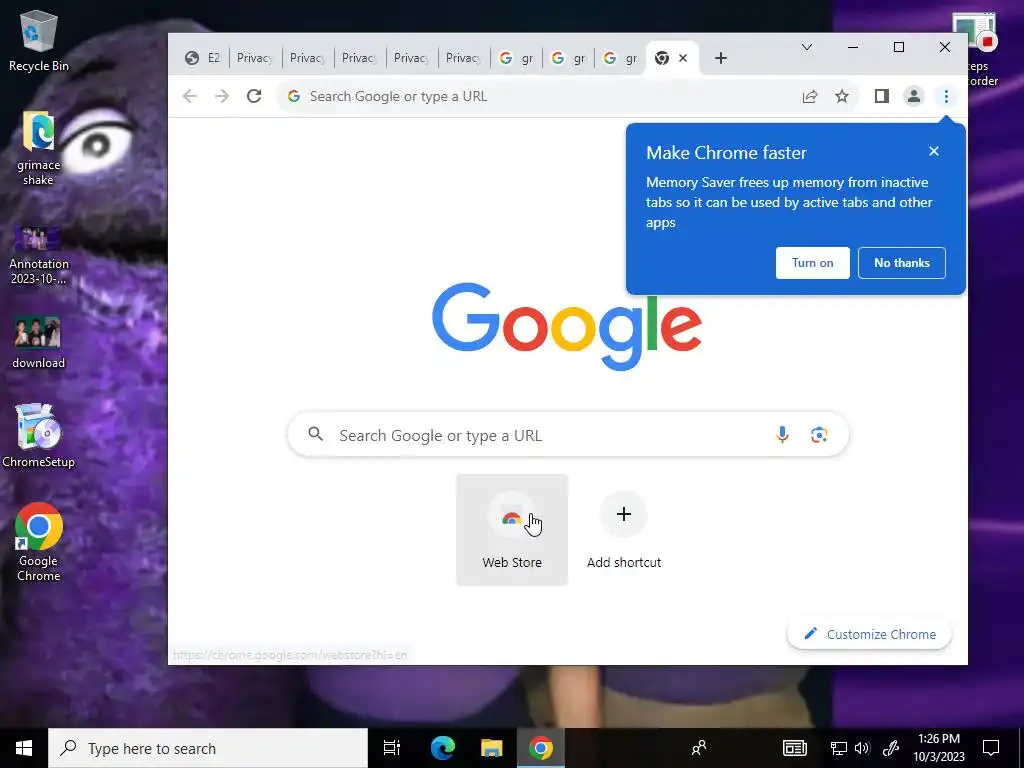Select the middle Google gr tab
This screenshot has width=1024, height=768.
pos(568,58)
